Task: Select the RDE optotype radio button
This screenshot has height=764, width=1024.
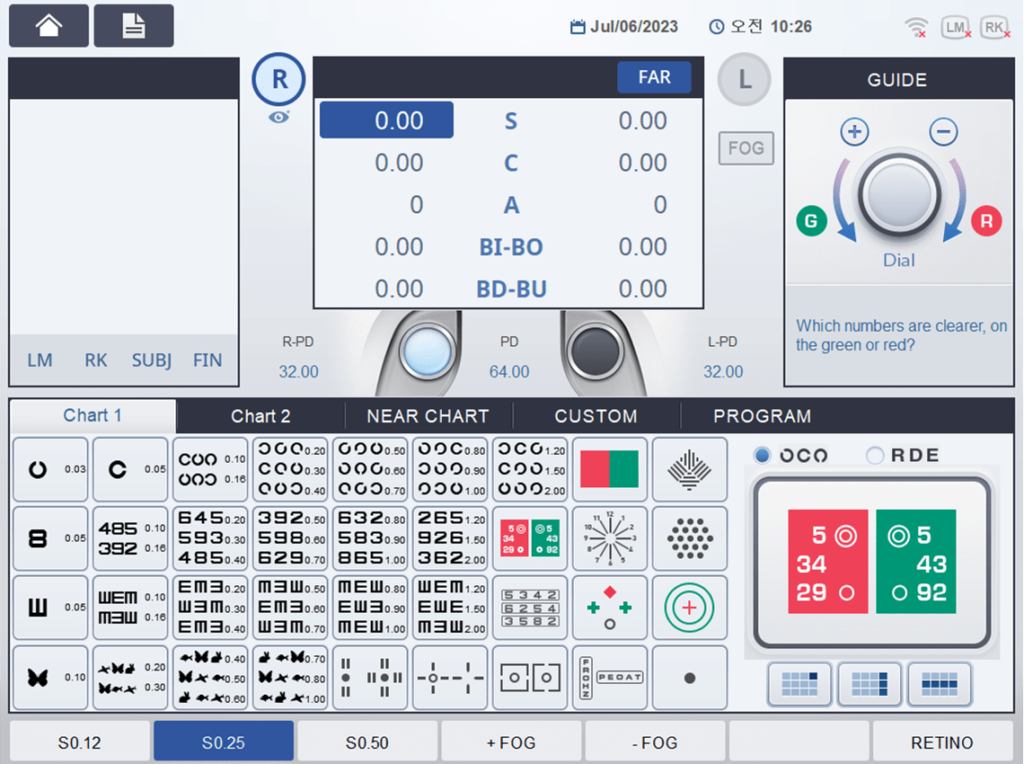Action: coord(875,455)
